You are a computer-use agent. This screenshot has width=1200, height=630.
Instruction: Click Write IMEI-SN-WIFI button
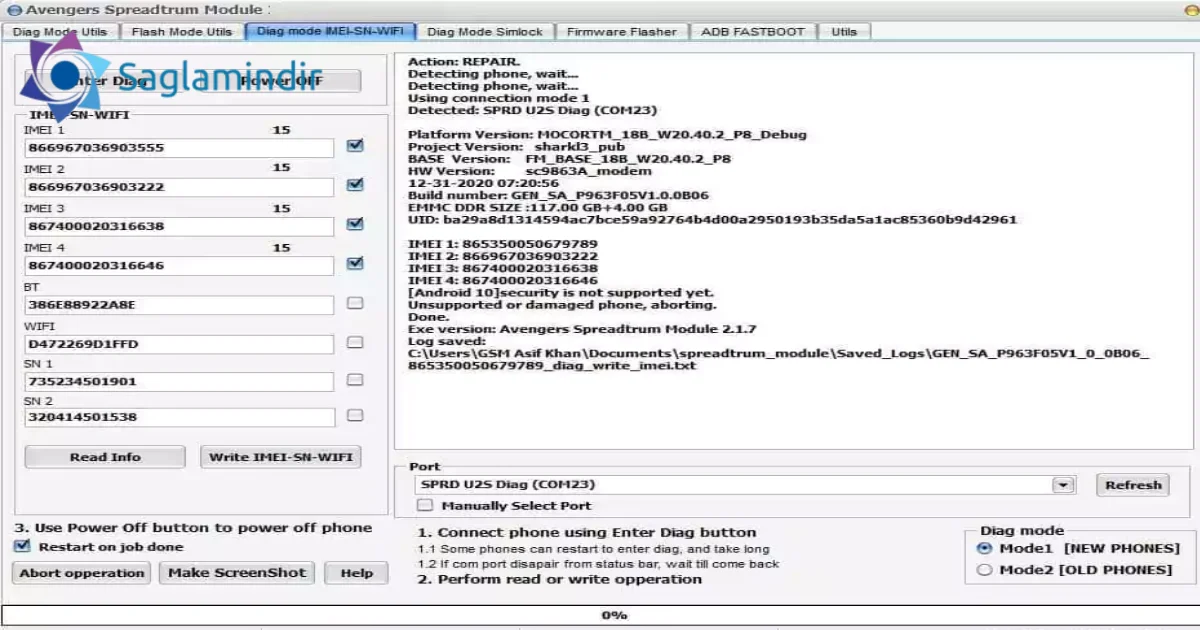(281, 457)
